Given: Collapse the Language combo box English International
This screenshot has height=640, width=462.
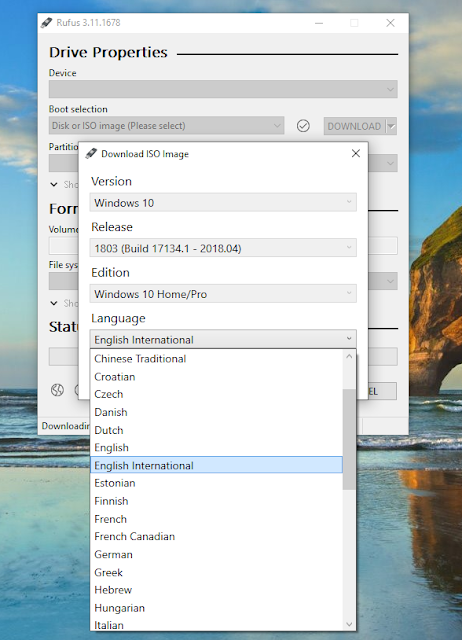Looking at the screenshot, I should tap(223, 339).
